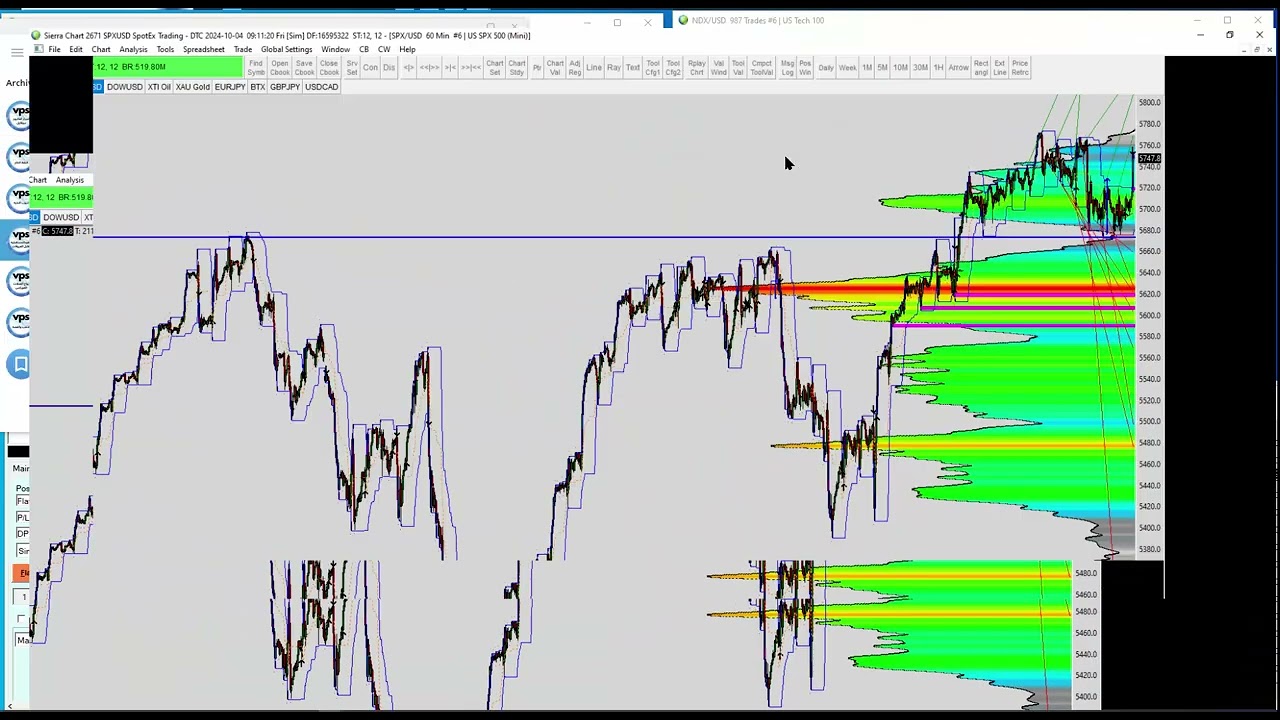Open Pos Win positions window

pos(805,67)
